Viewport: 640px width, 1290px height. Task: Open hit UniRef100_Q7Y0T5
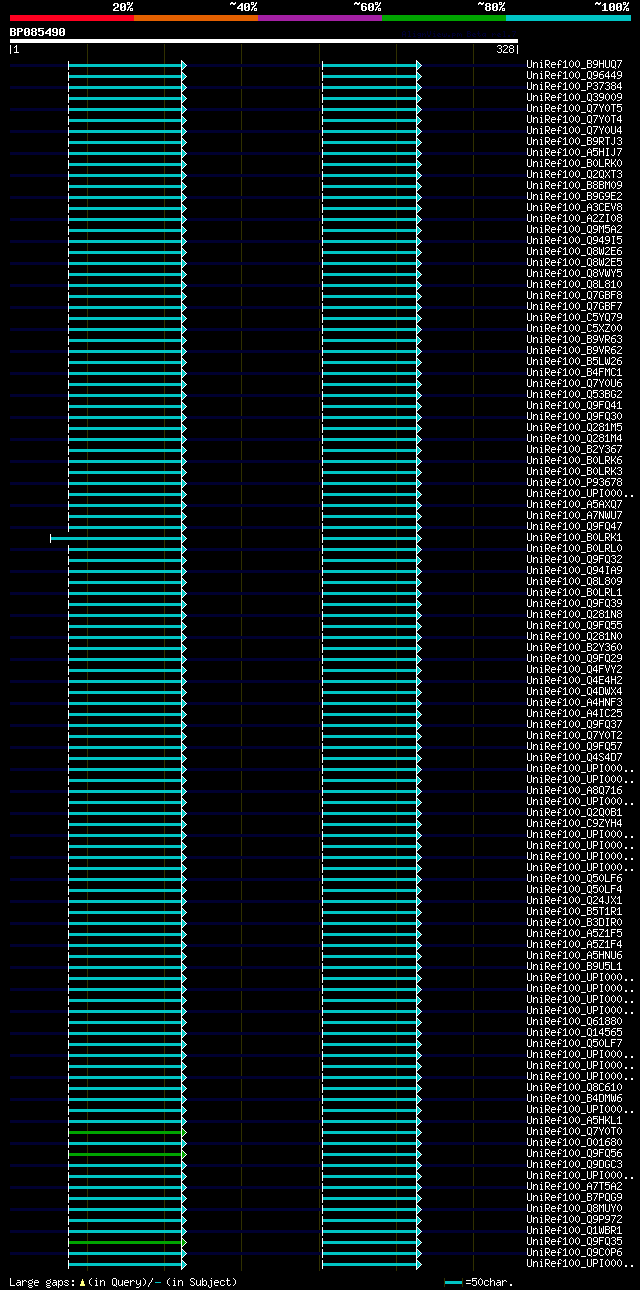pyautogui.click(x=575, y=109)
